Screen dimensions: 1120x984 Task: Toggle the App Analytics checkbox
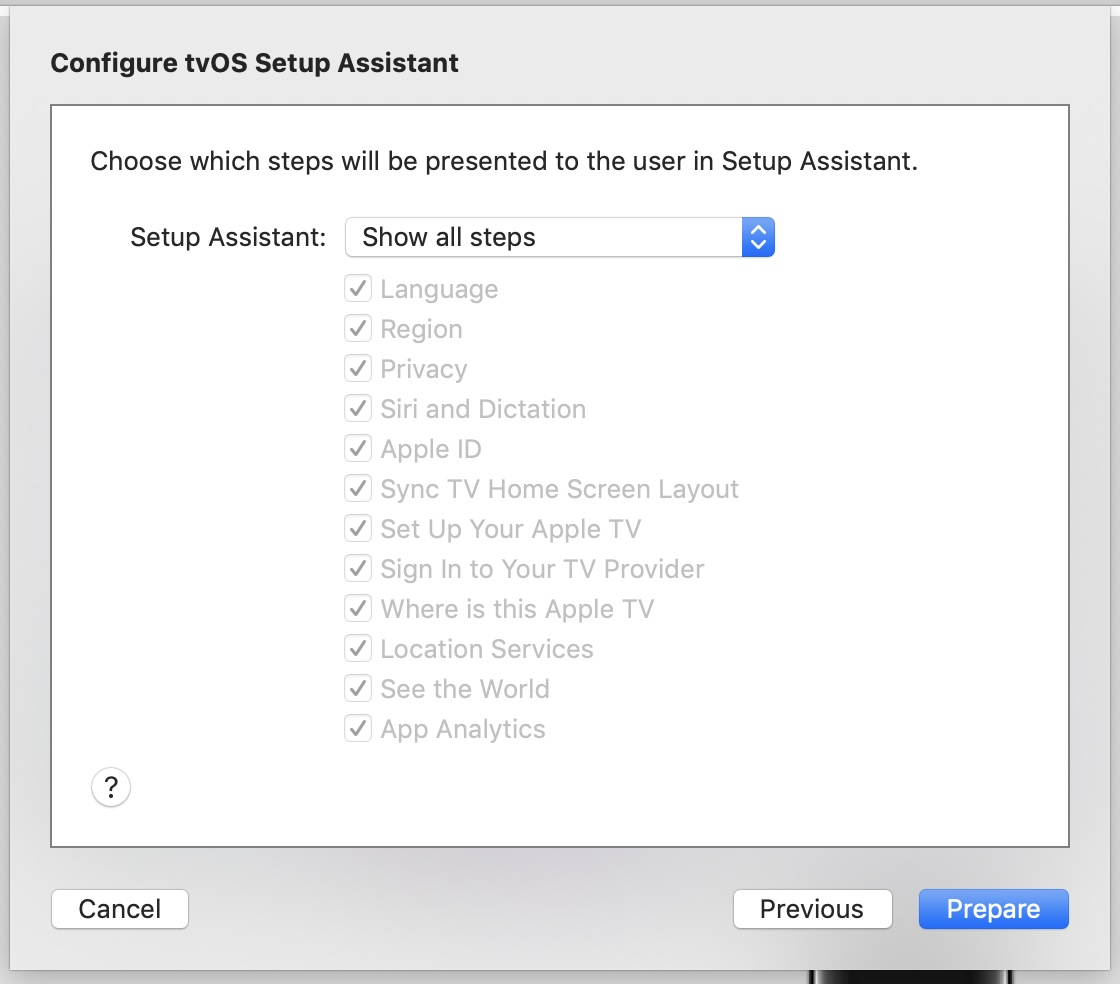click(358, 729)
